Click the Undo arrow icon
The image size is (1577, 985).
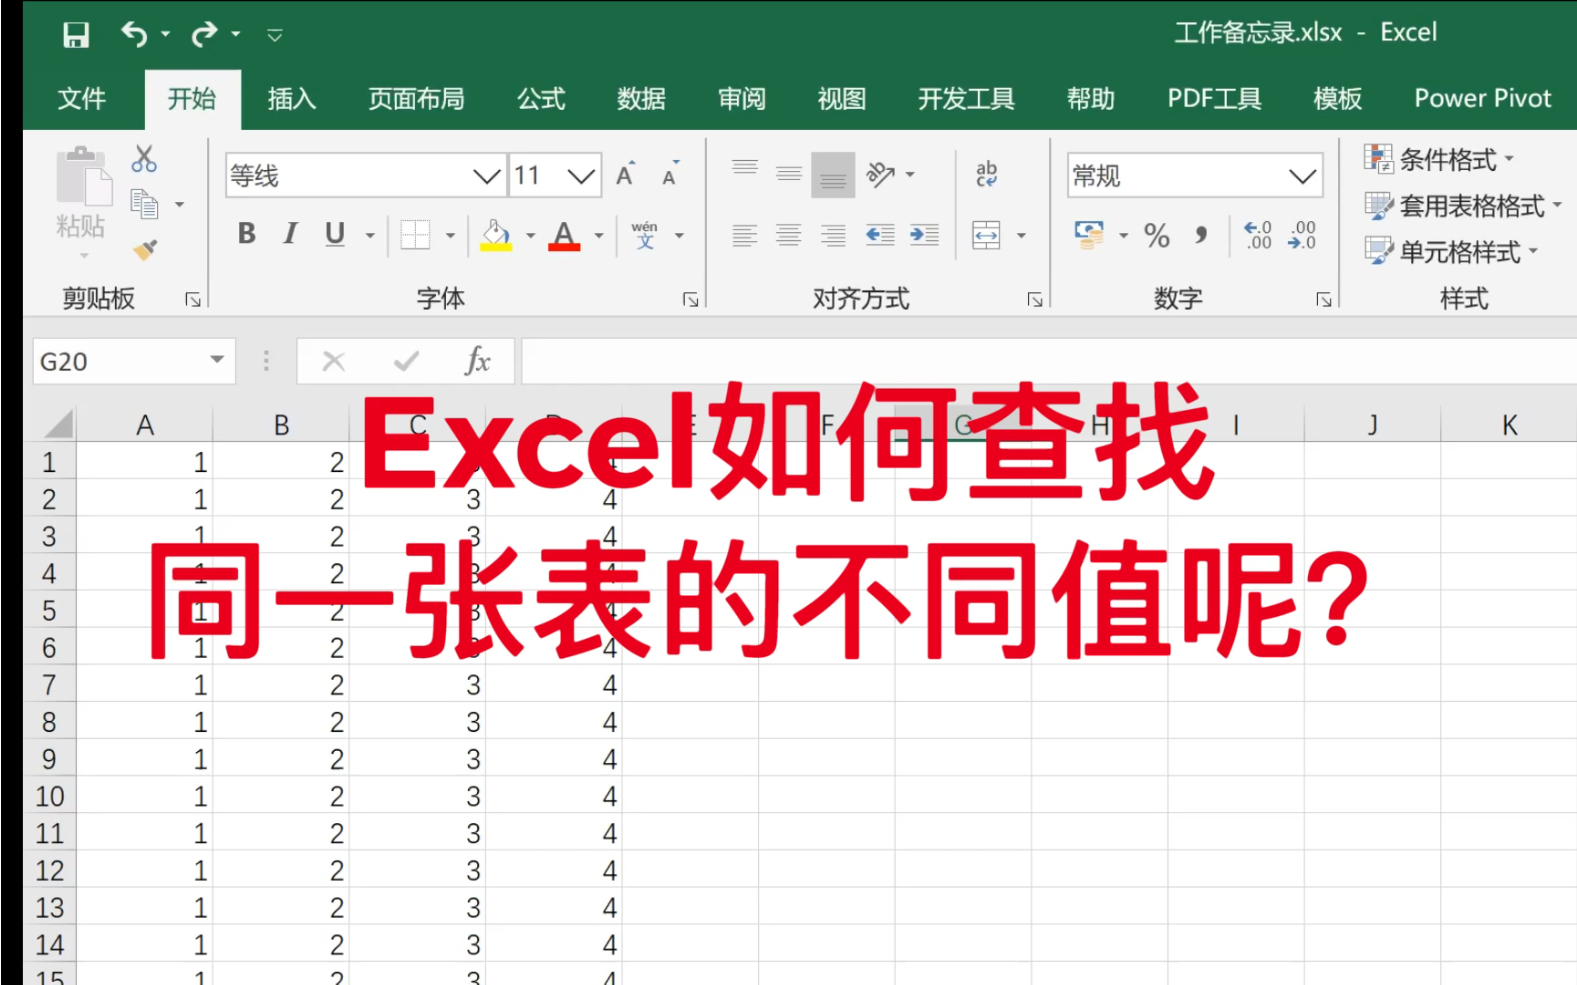pyautogui.click(x=134, y=35)
